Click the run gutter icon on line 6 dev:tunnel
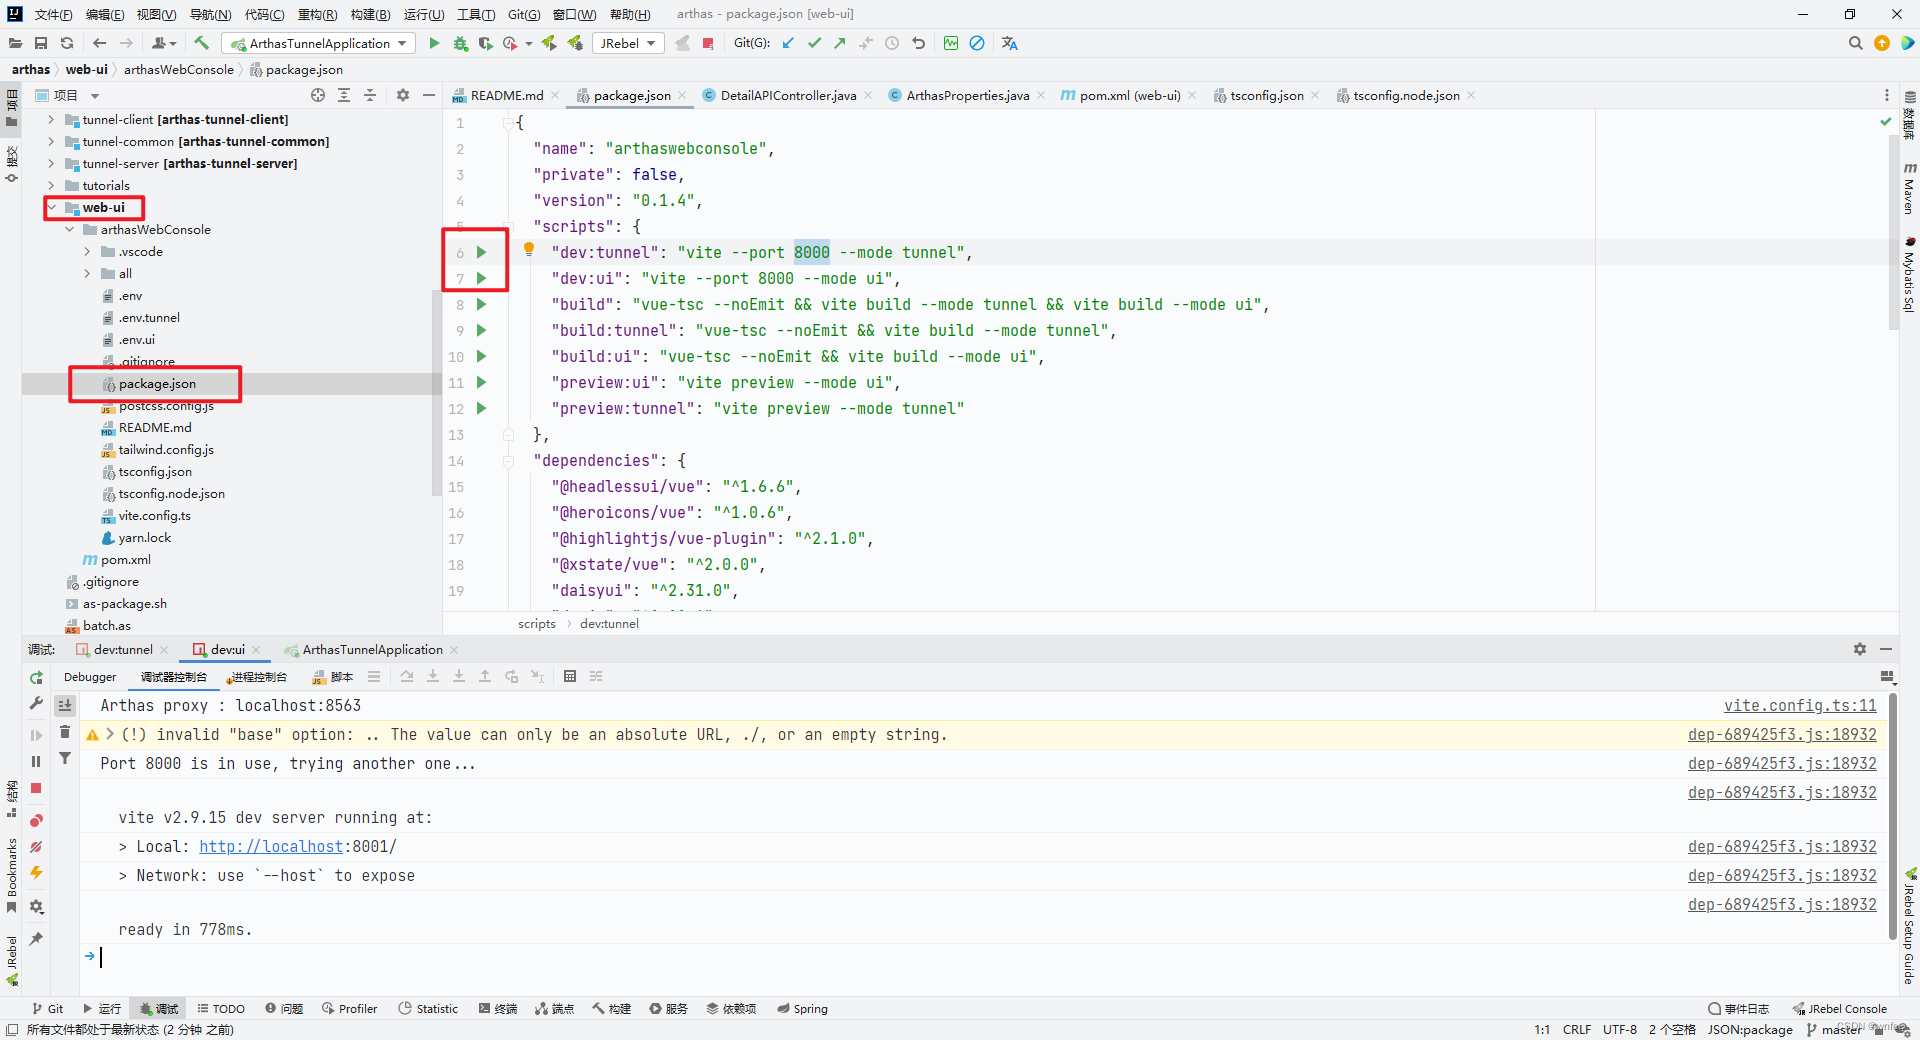1920x1040 pixels. coord(483,253)
